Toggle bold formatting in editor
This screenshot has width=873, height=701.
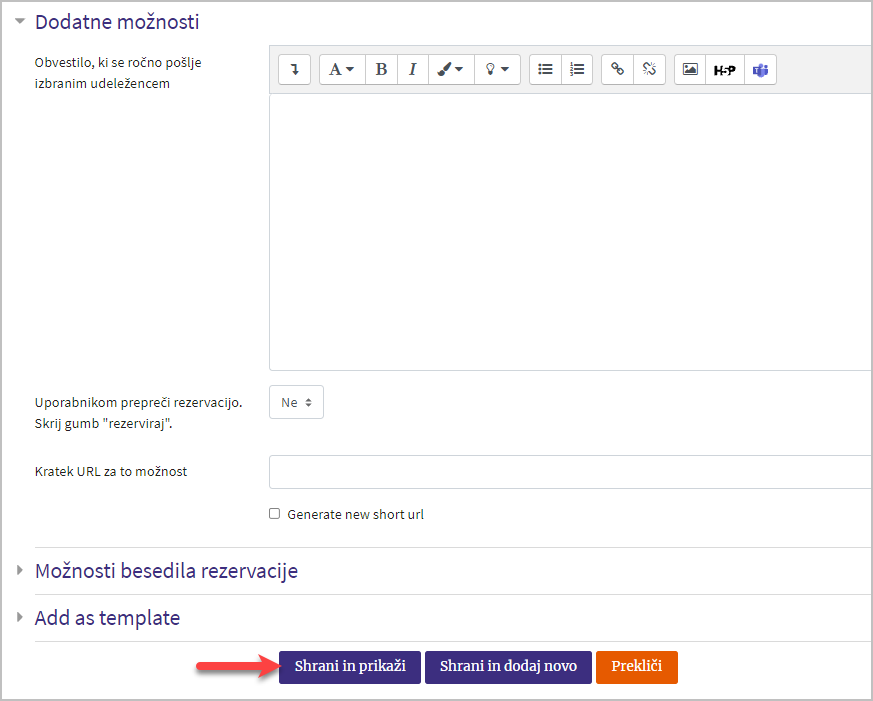click(381, 70)
